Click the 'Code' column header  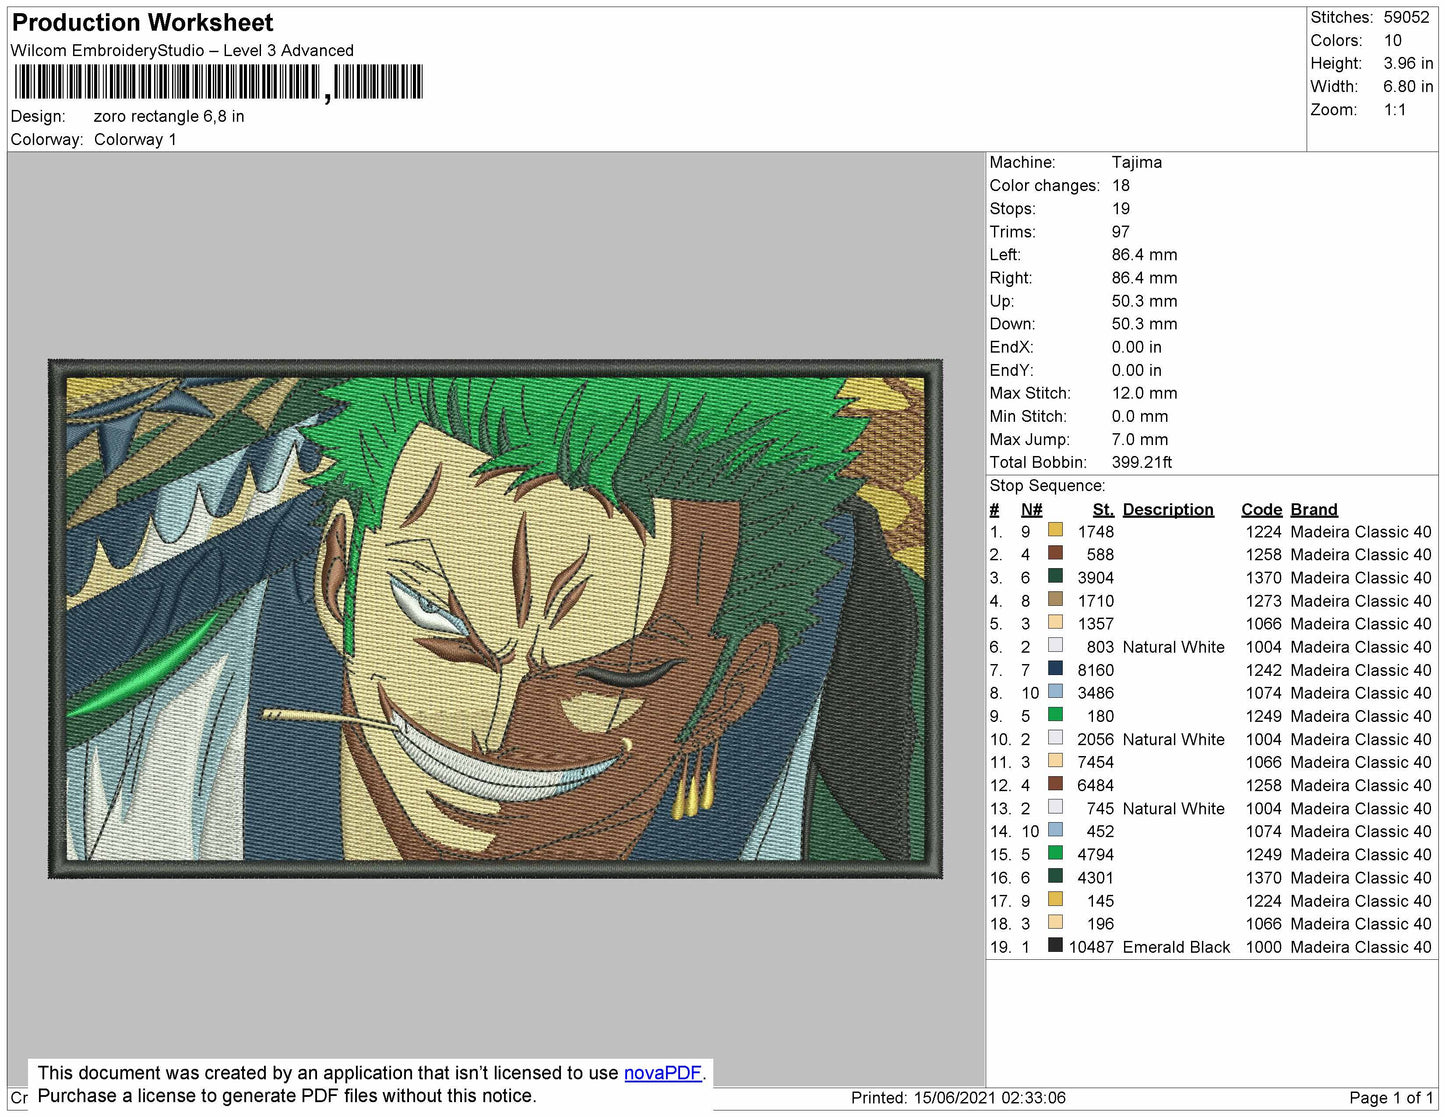click(x=1262, y=509)
